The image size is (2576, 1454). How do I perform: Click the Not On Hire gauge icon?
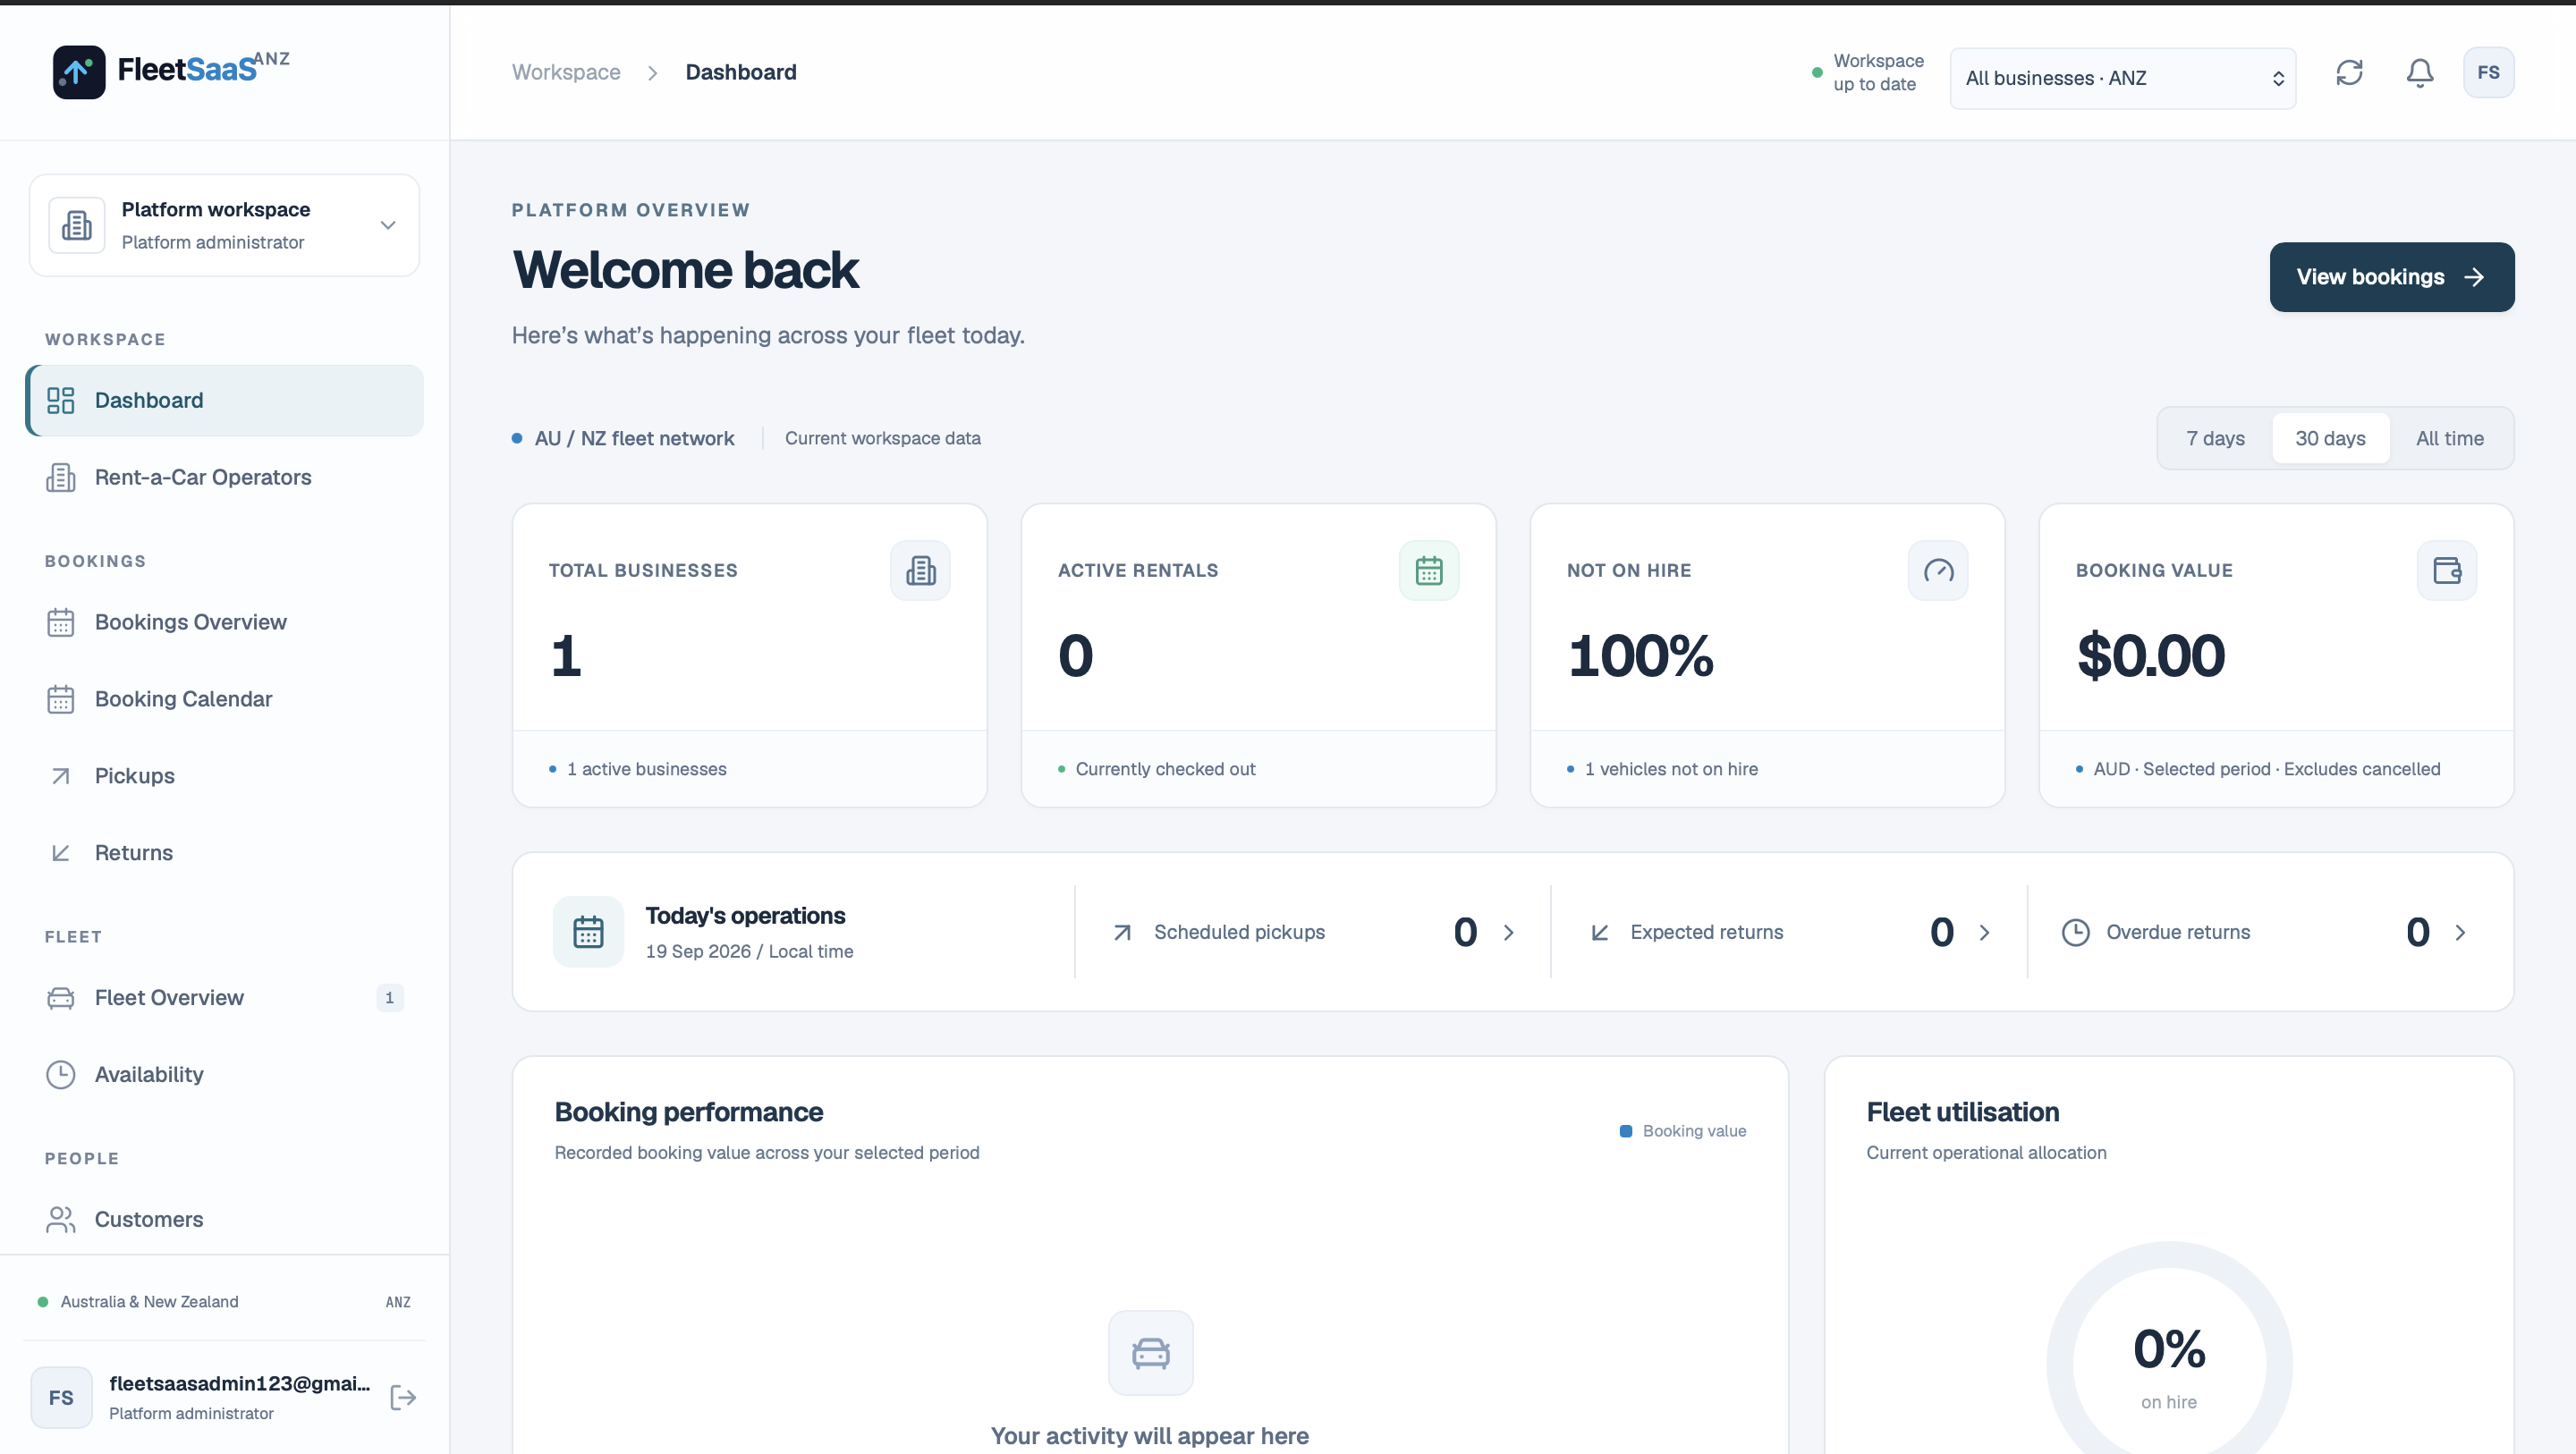click(x=1938, y=570)
